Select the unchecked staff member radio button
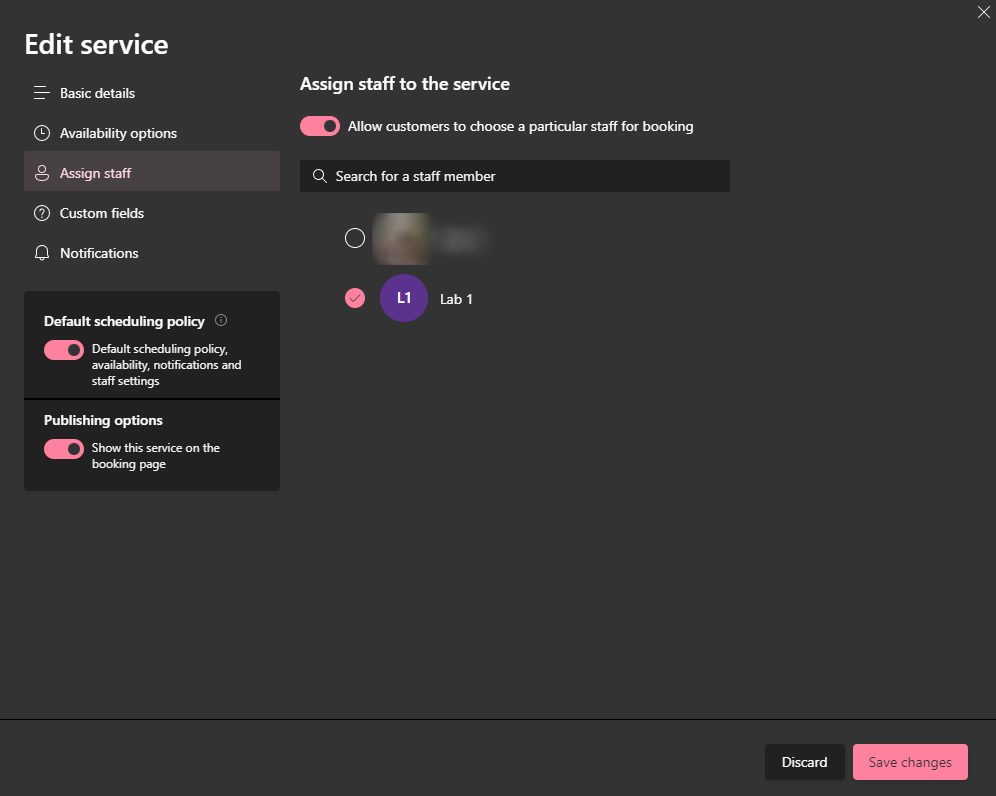 pos(355,238)
